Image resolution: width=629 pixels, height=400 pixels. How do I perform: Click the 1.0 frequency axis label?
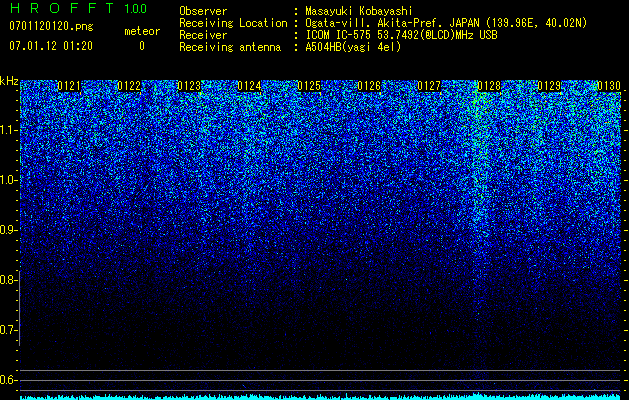click(x=8, y=180)
